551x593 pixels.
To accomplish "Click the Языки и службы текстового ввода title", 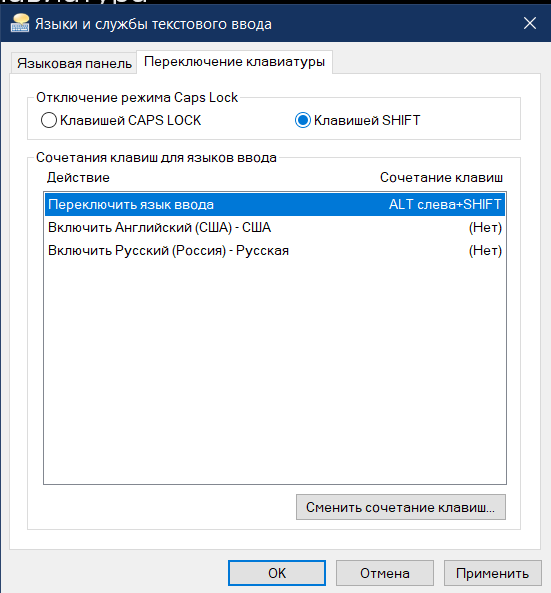I will 153,24.
